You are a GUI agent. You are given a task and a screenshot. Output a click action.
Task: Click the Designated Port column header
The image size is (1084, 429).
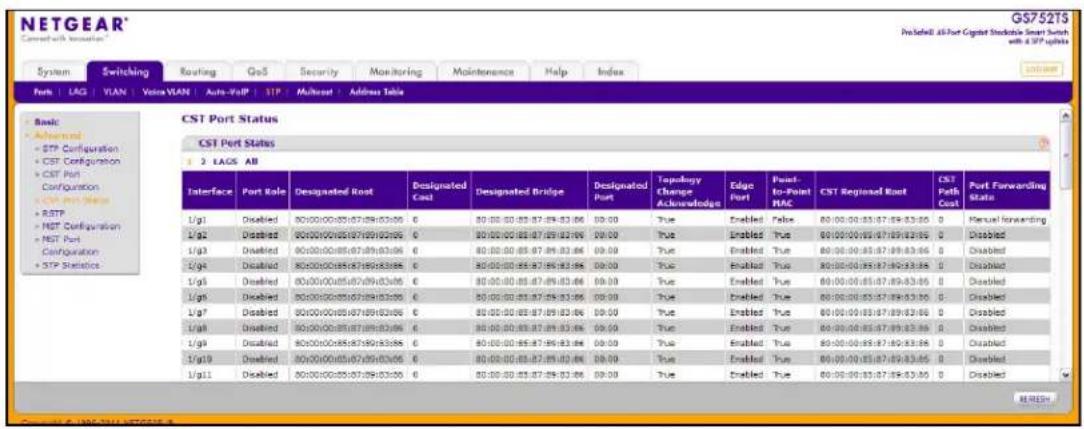[x=620, y=191]
